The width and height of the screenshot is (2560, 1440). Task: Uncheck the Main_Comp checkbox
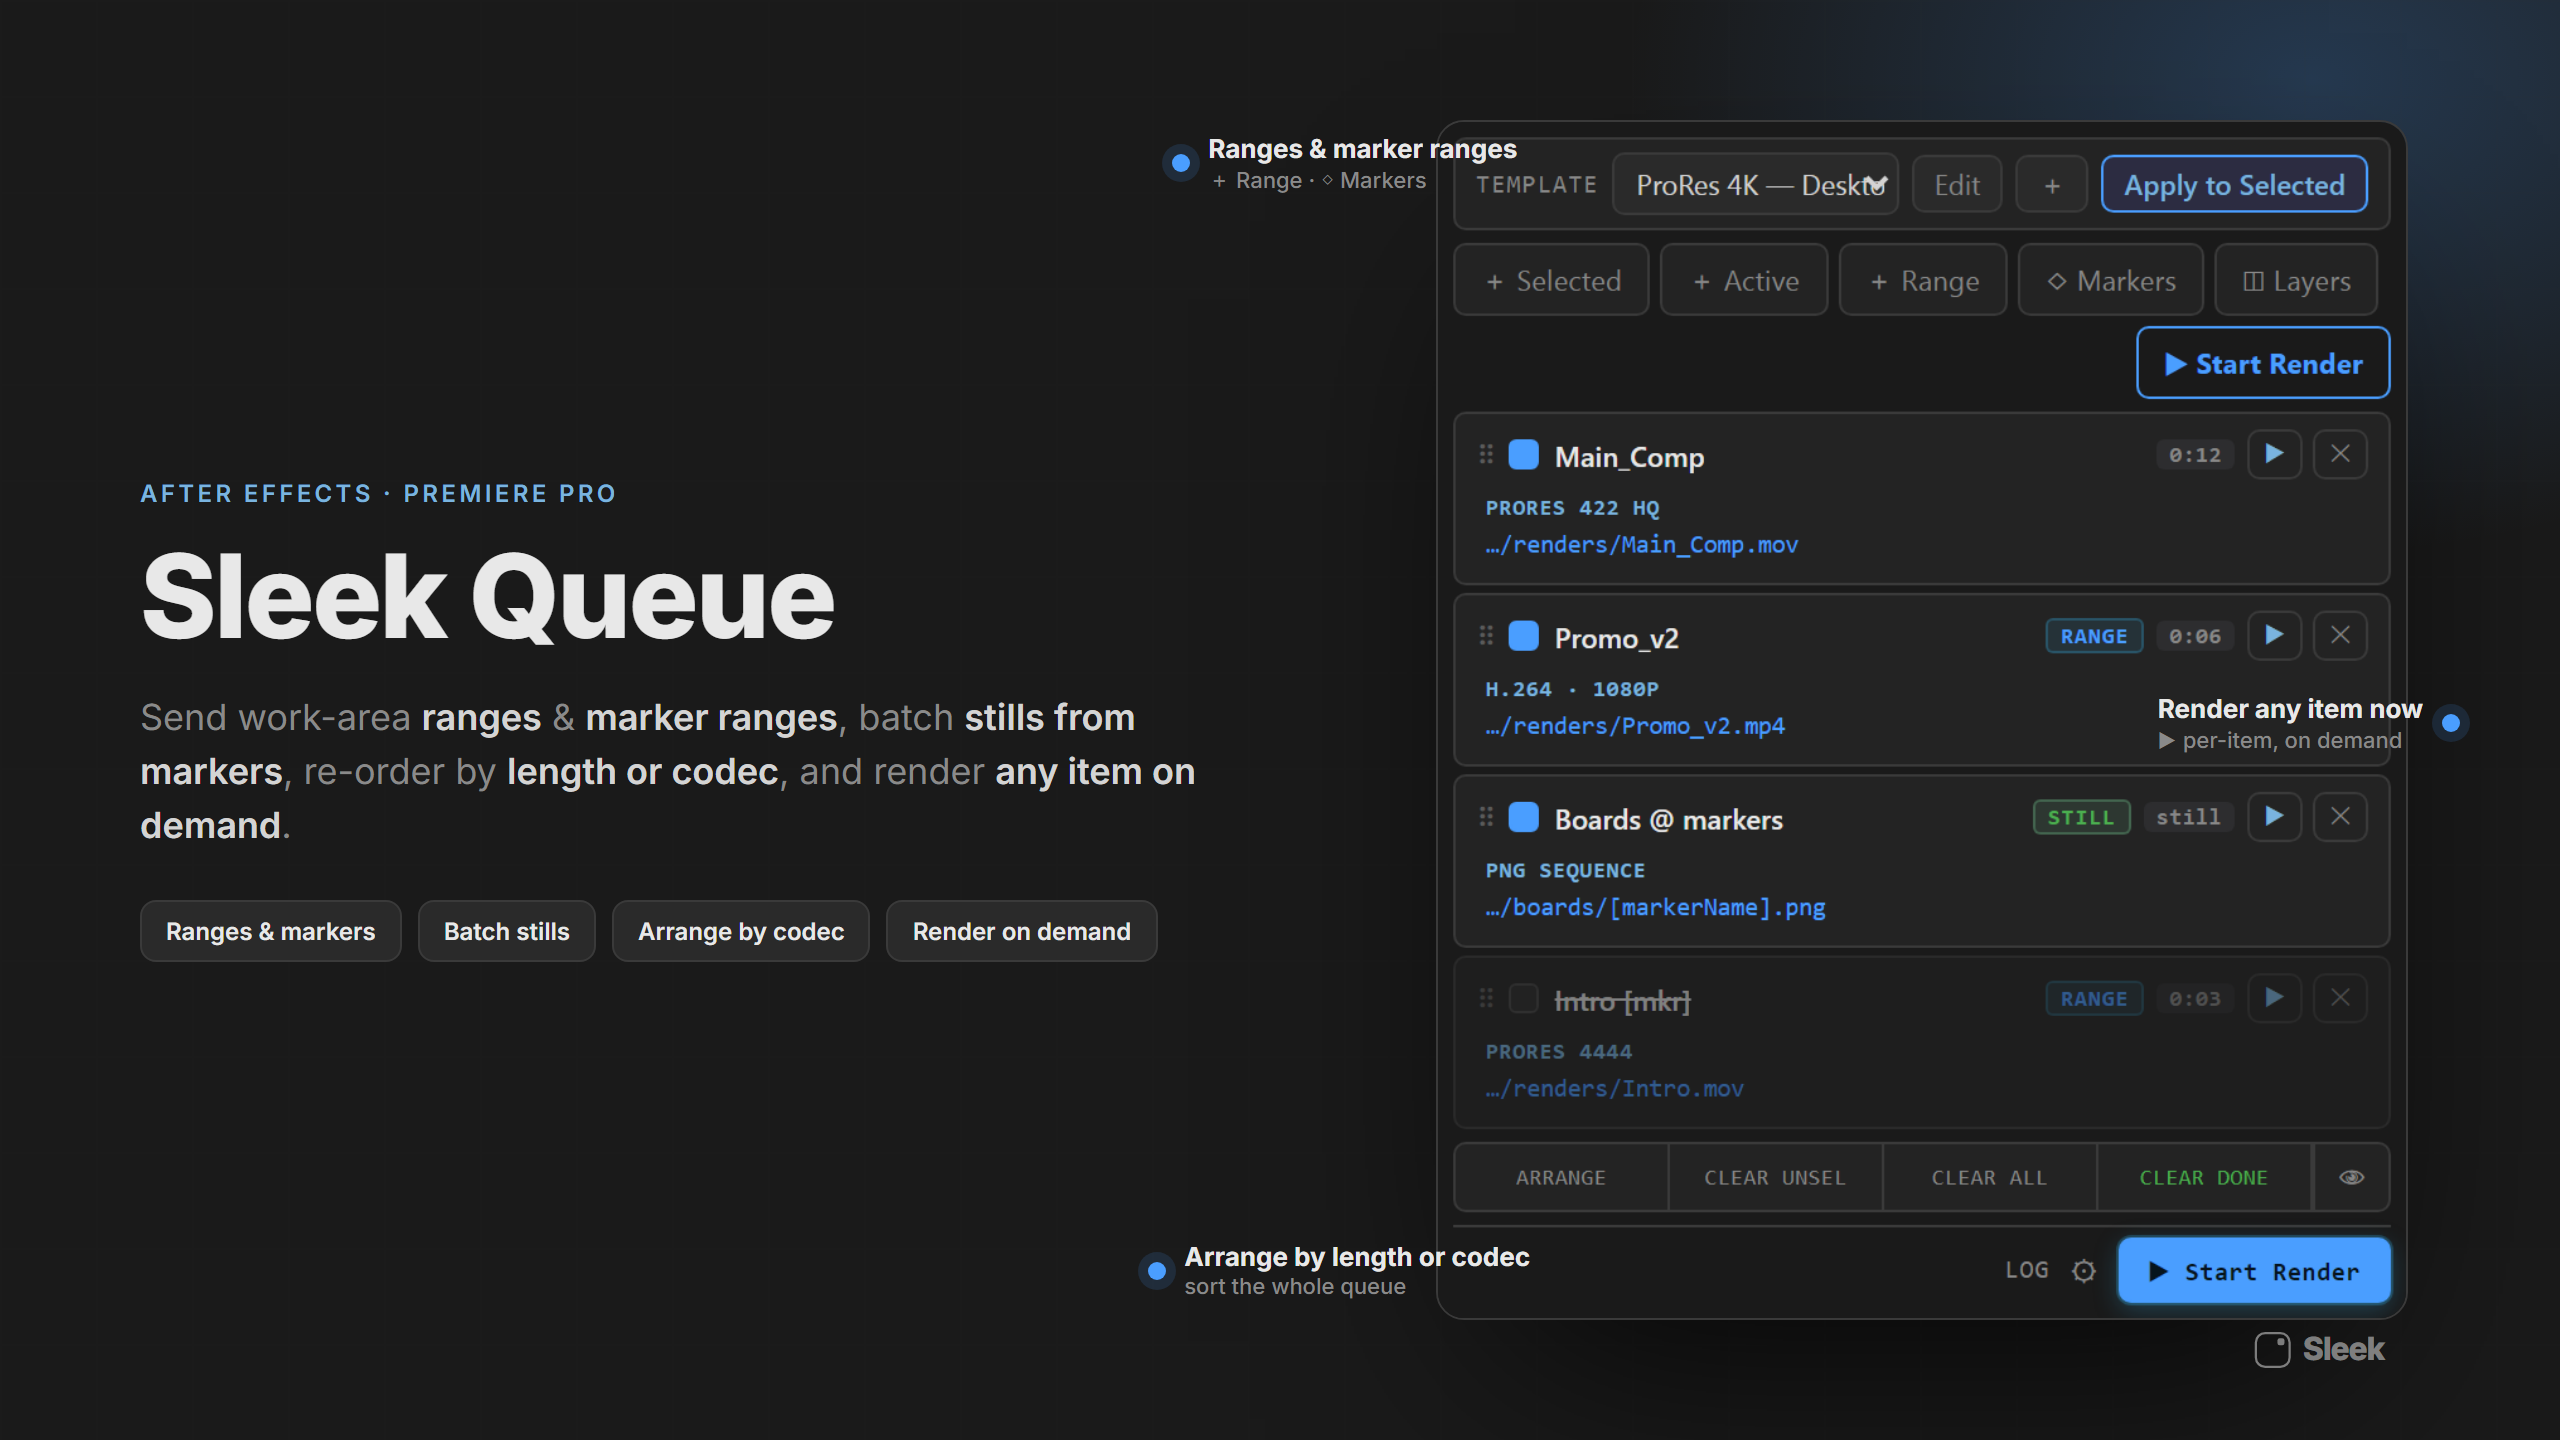pyautogui.click(x=1523, y=455)
